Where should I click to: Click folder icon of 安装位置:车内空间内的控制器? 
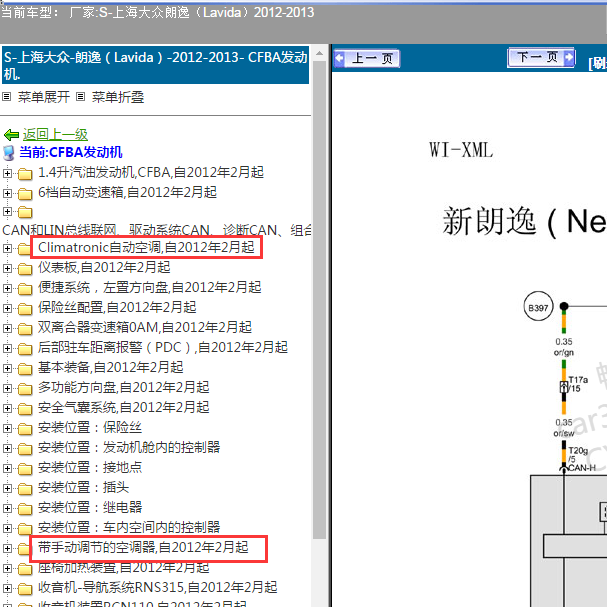coord(25,528)
